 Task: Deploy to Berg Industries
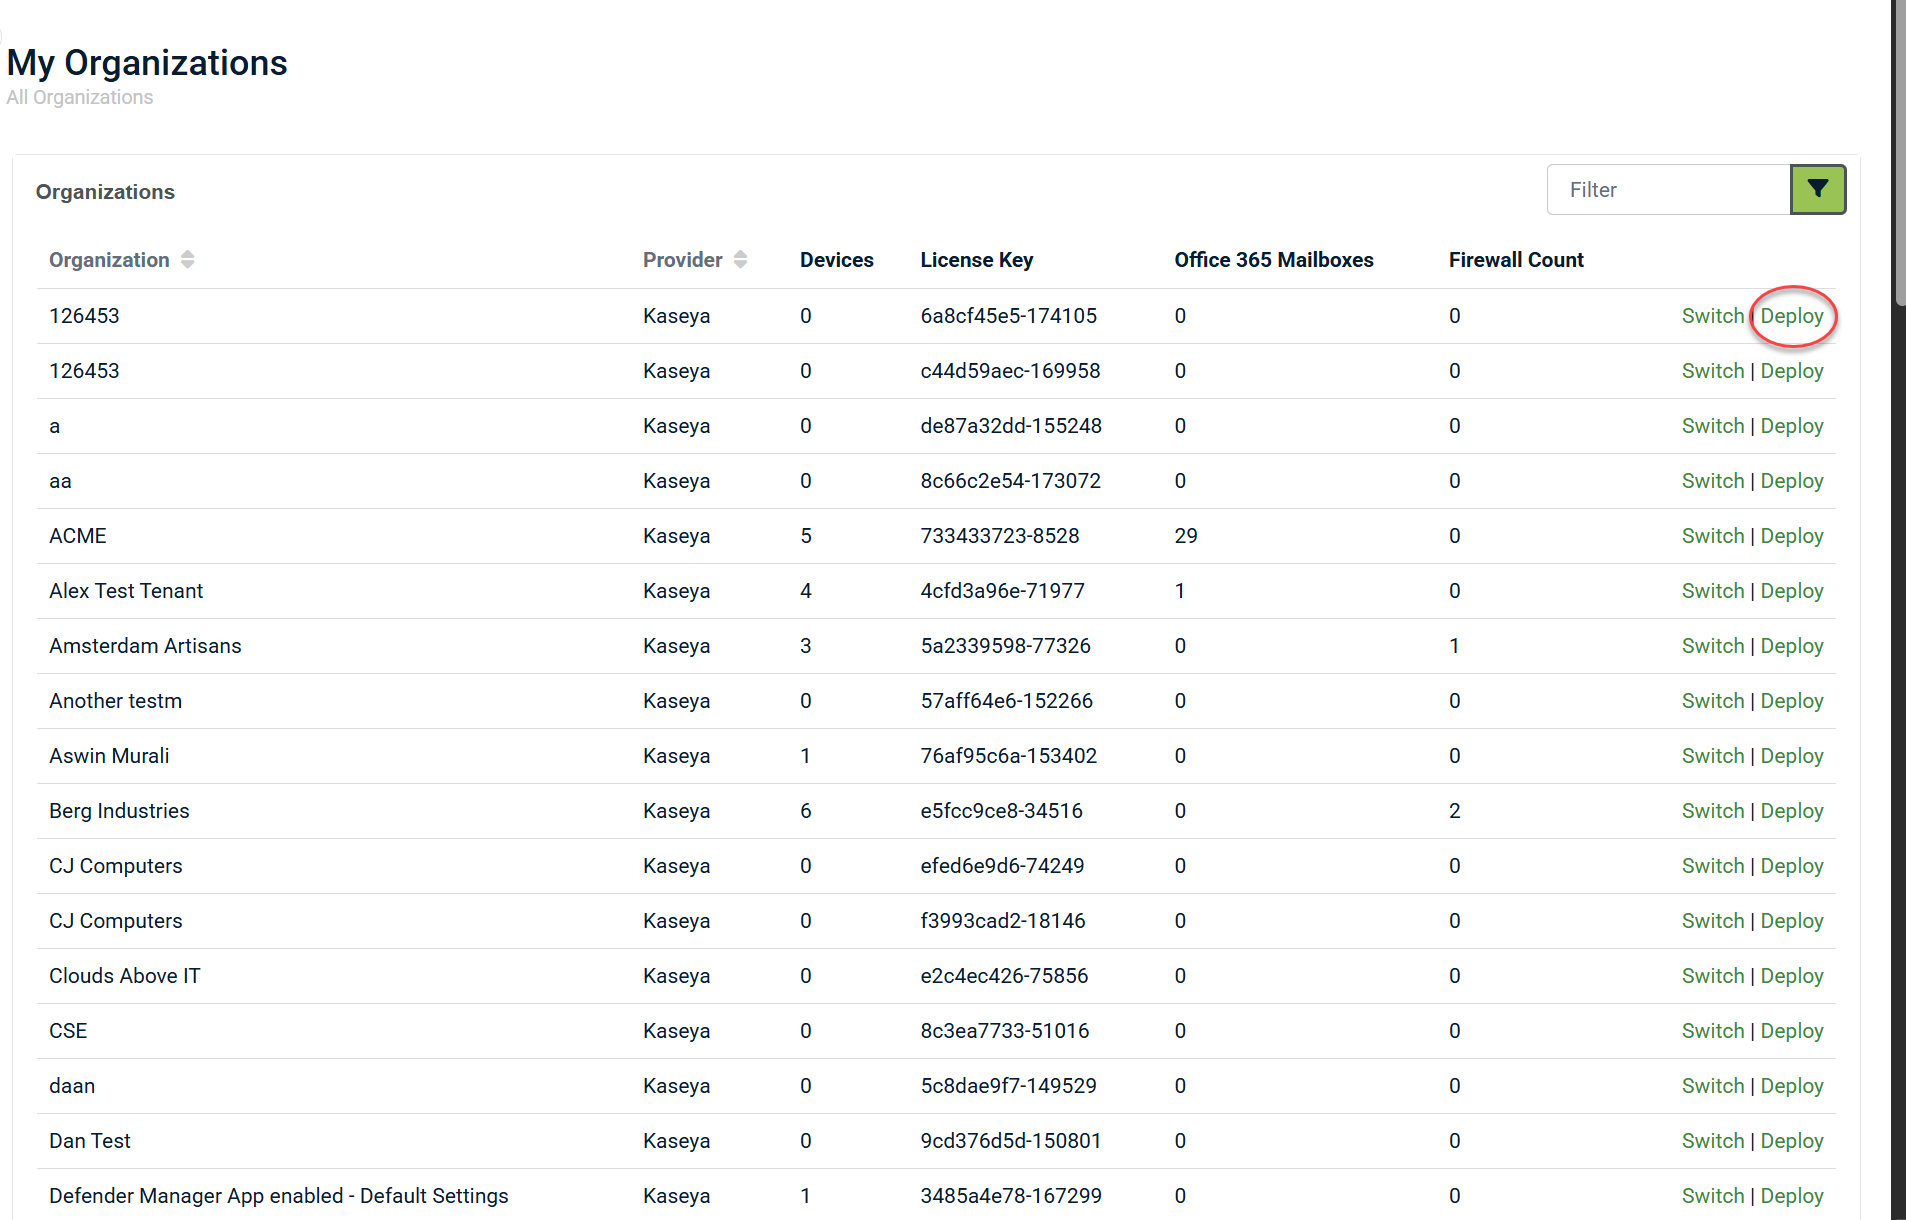[1791, 811]
